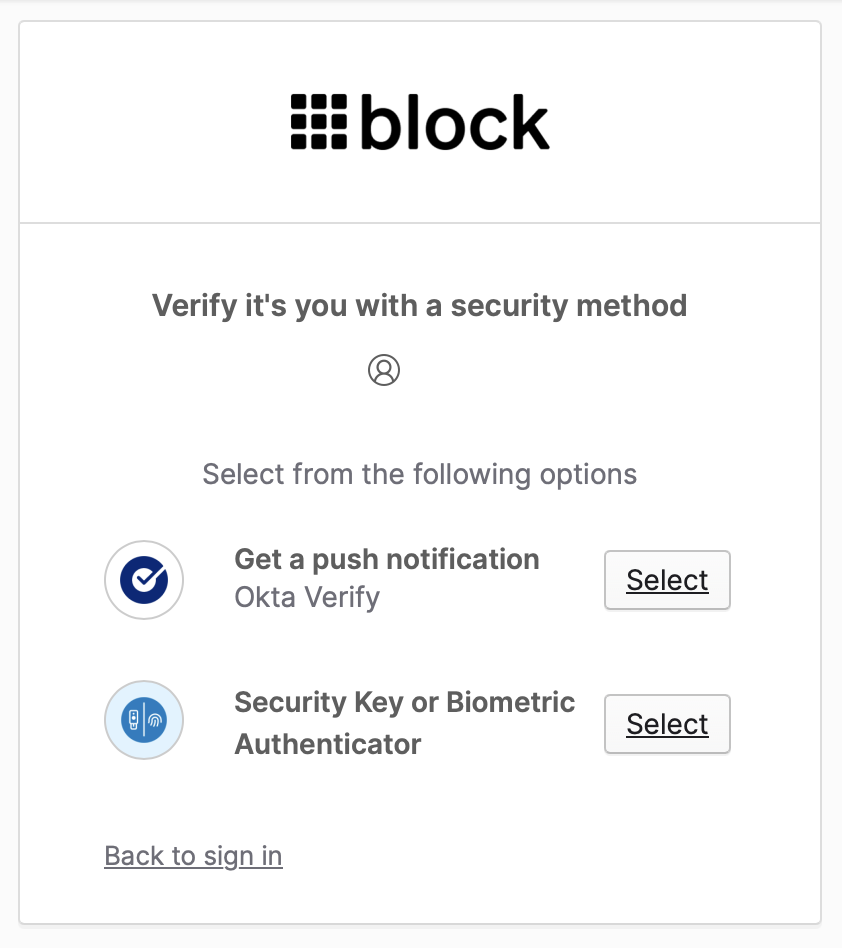Click the word "notification" in first option
The height and width of the screenshot is (948, 842).
463,559
